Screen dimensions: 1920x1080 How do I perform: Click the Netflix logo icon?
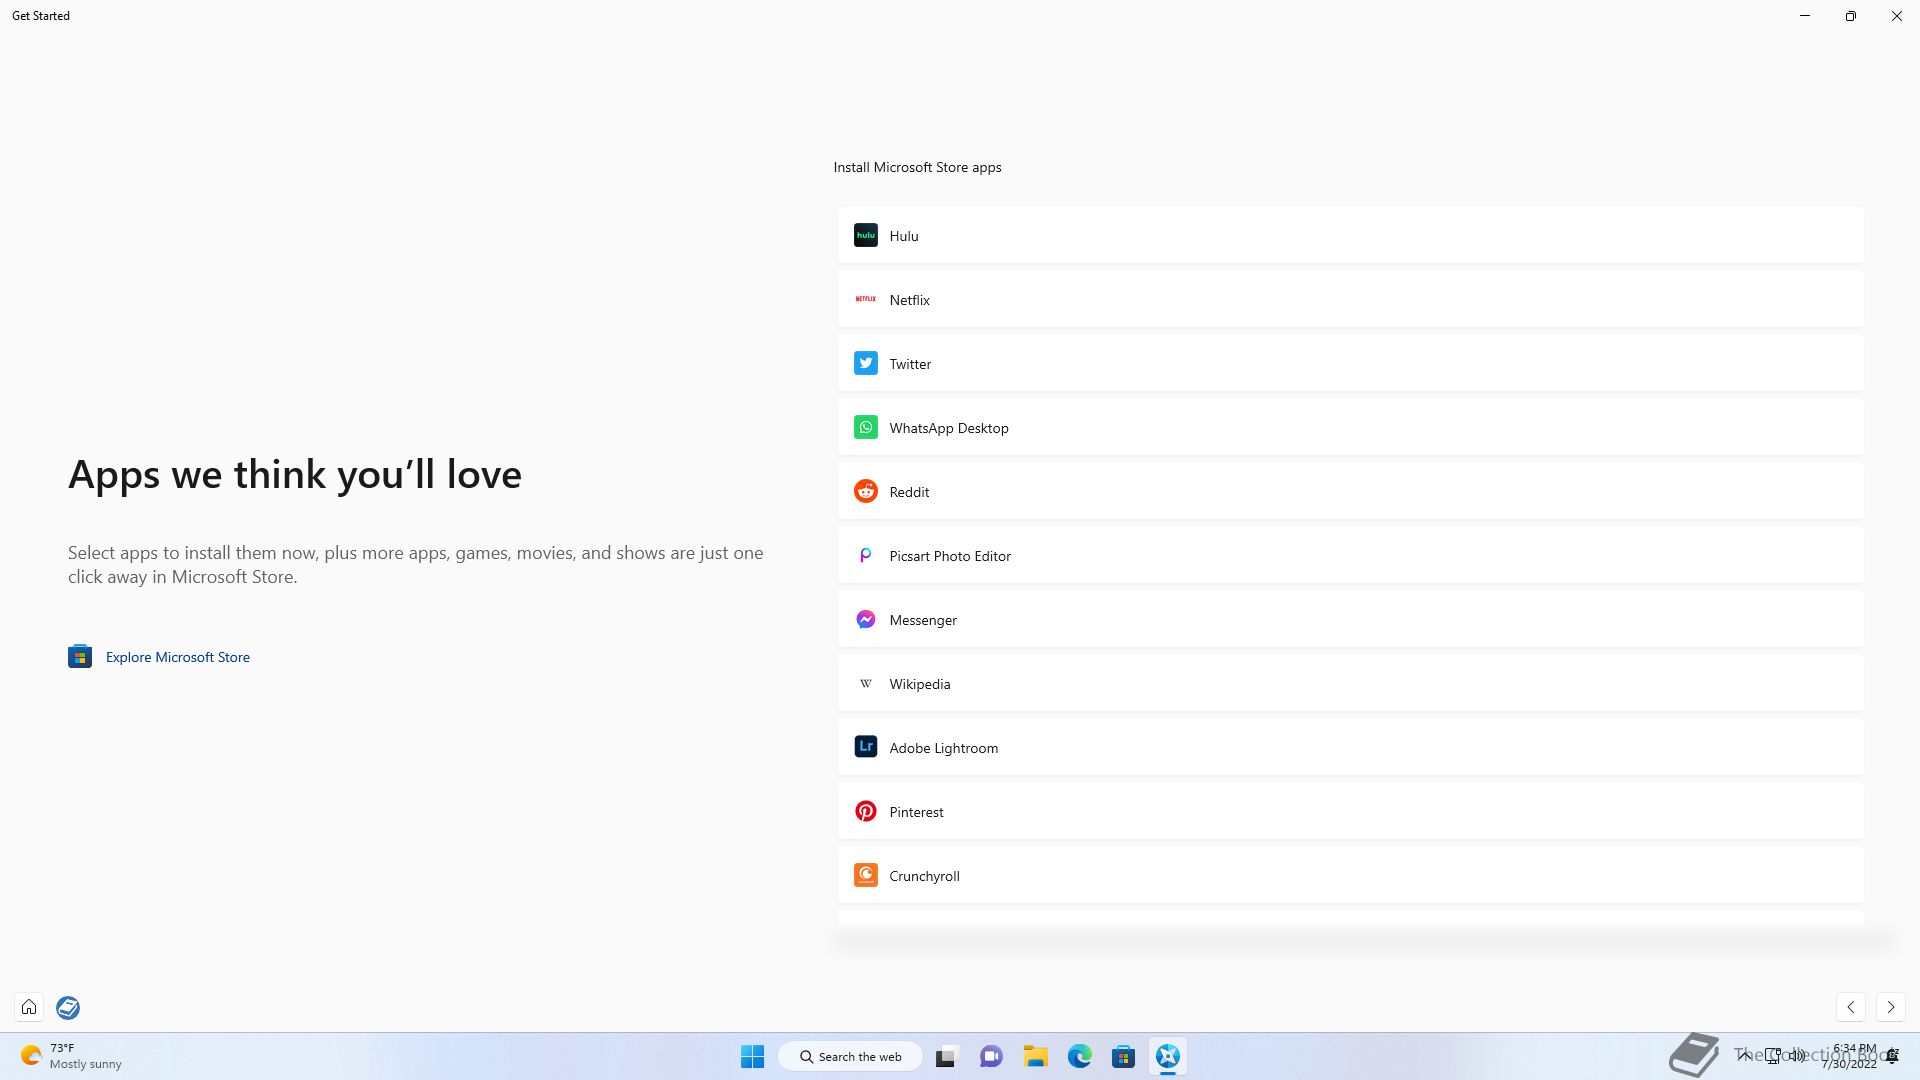pyautogui.click(x=866, y=299)
